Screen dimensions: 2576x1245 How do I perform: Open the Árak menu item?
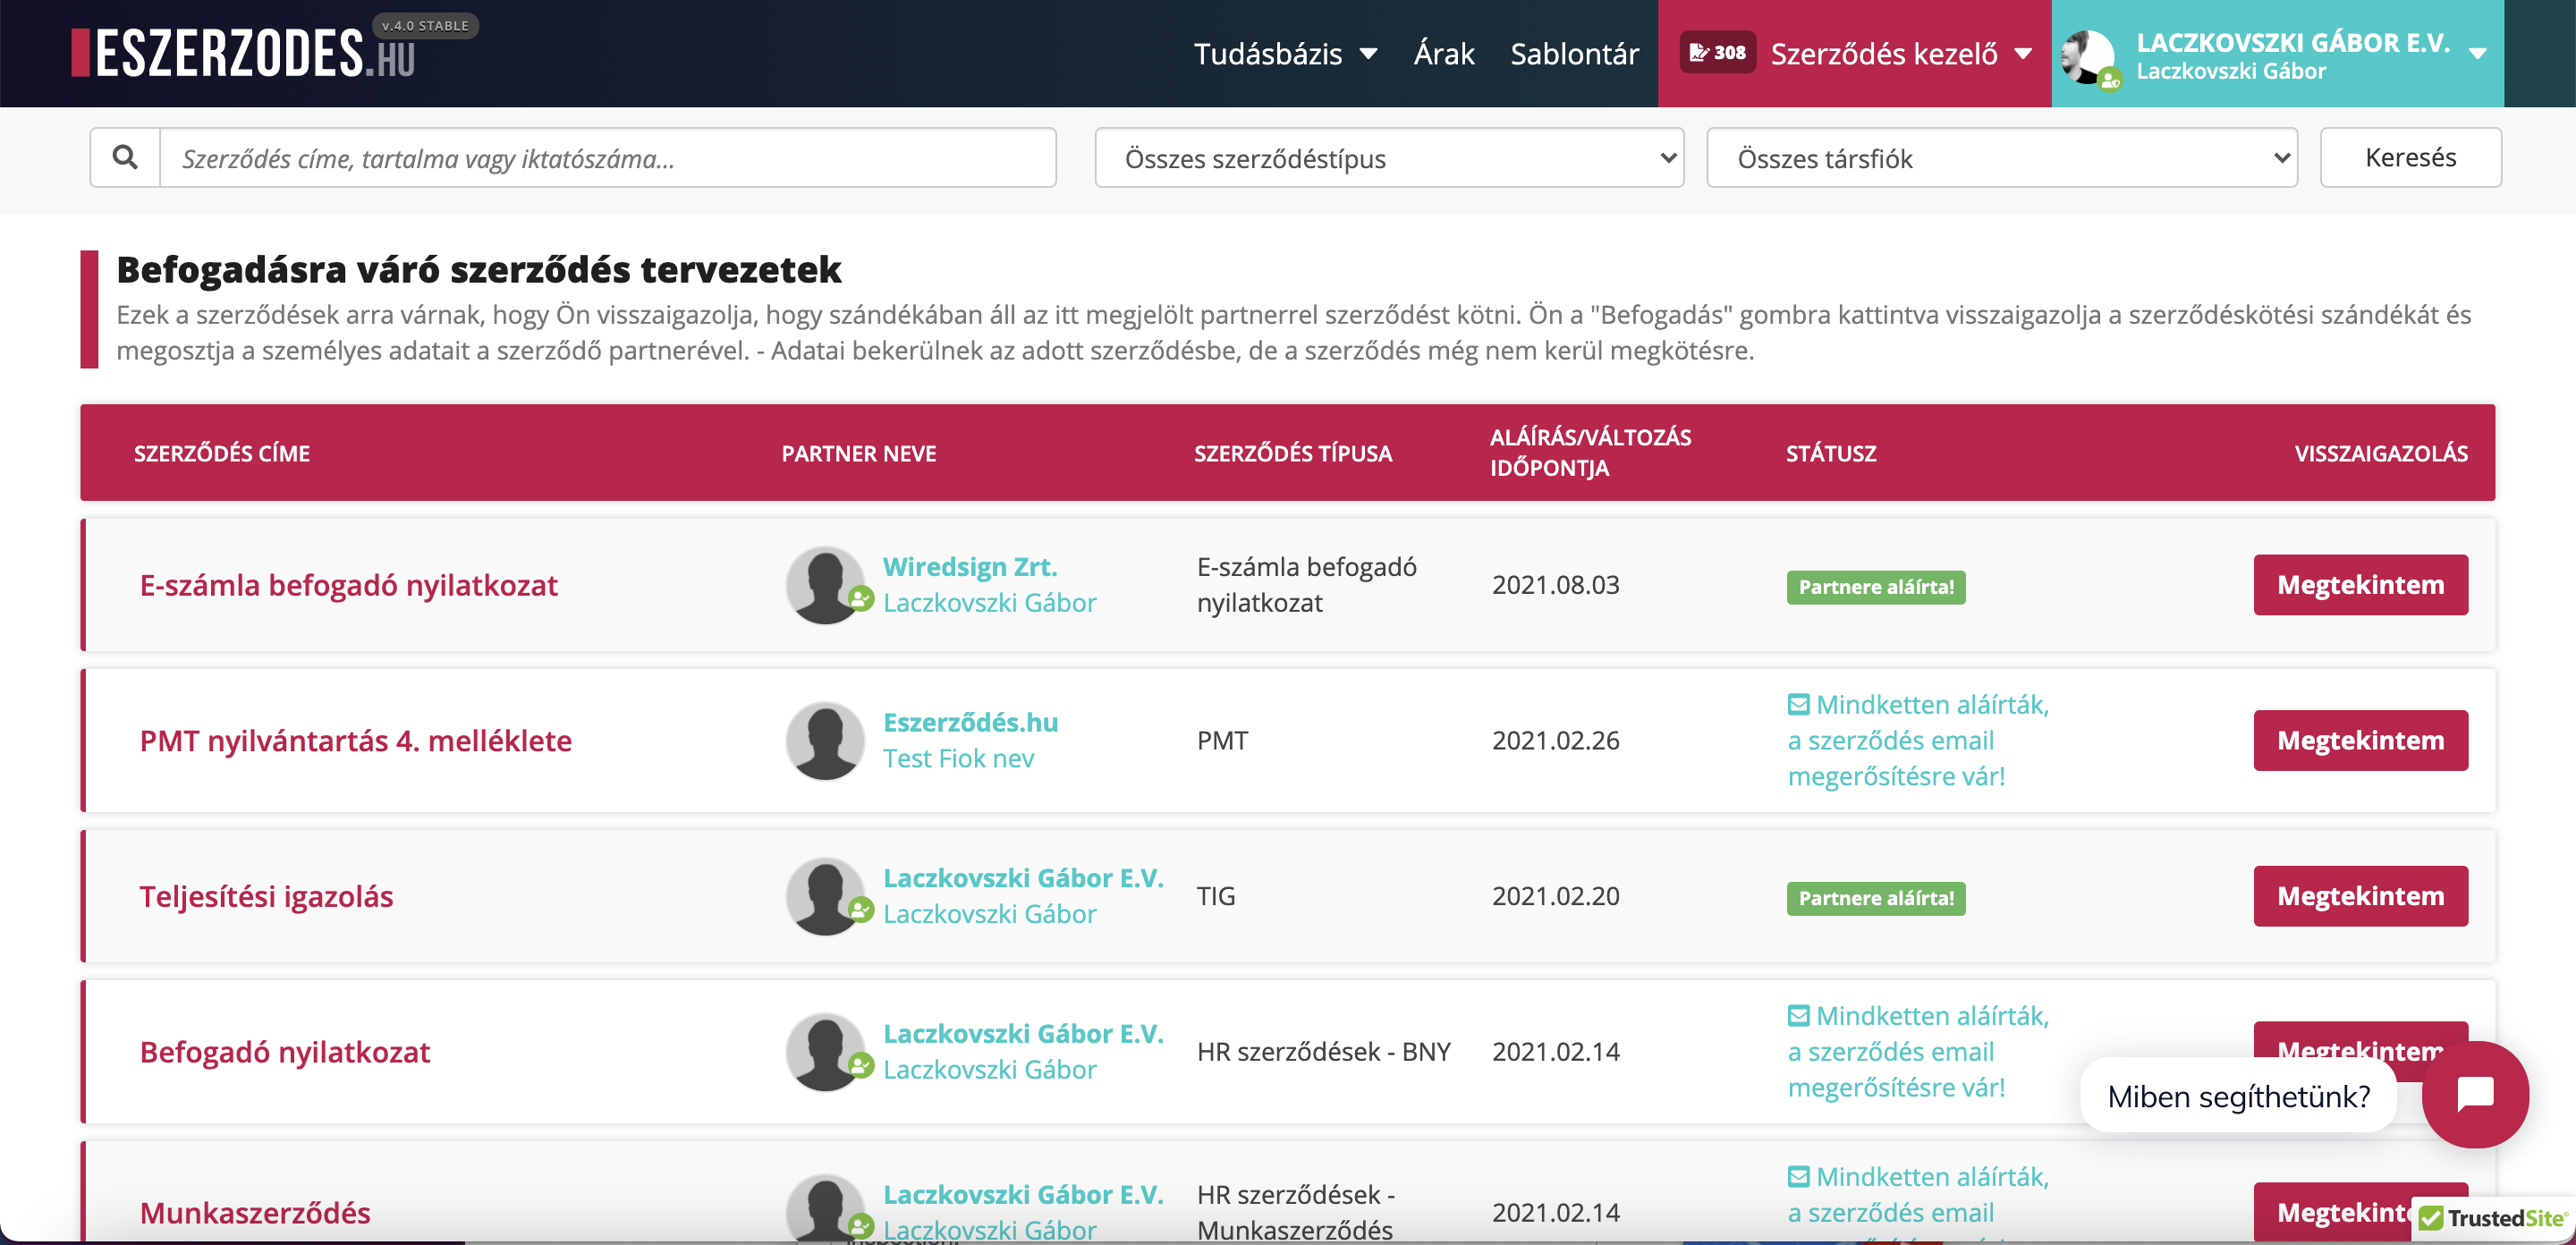[1443, 54]
